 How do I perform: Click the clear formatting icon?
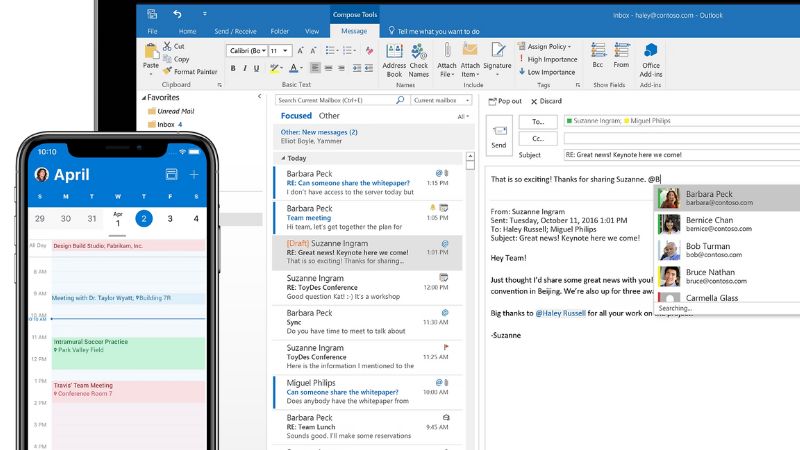(369, 51)
